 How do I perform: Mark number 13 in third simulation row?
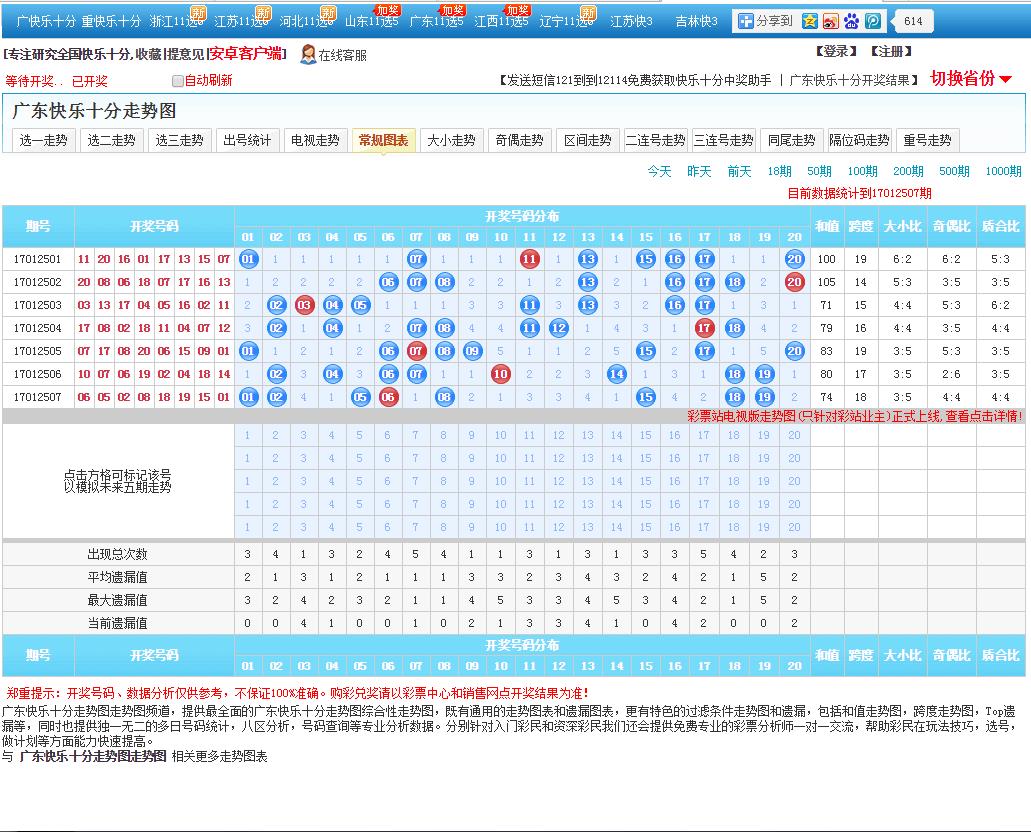coord(587,481)
